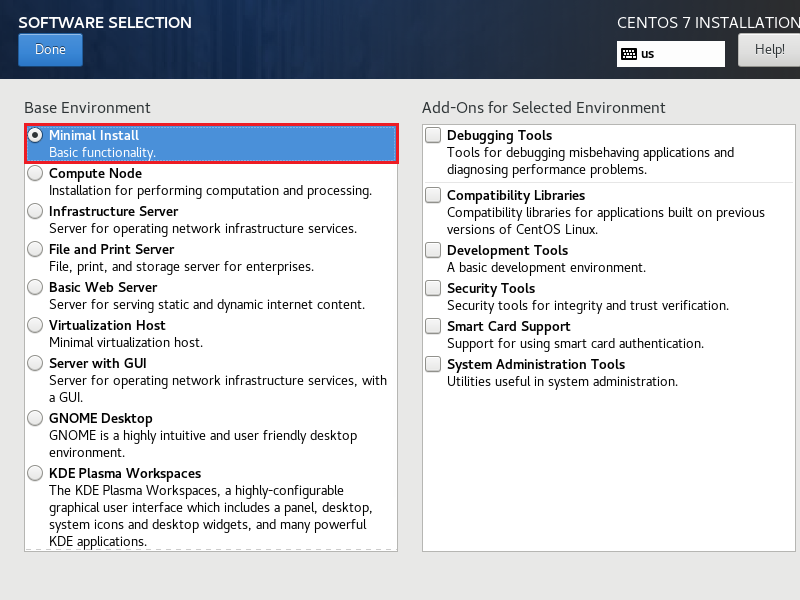Check System Administration Tools checkbox
Image resolution: width=800 pixels, height=600 pixels.
click(x=433, y=364)
